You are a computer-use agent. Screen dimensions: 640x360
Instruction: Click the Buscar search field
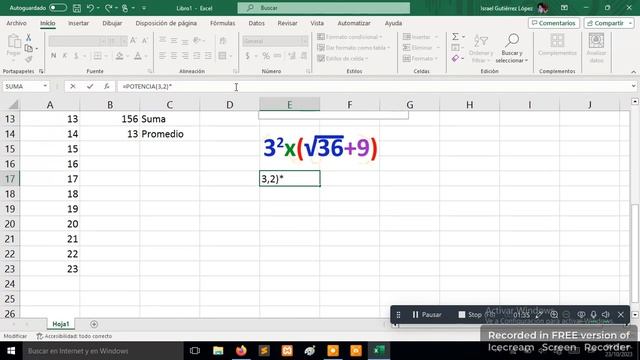pos(324,8)
